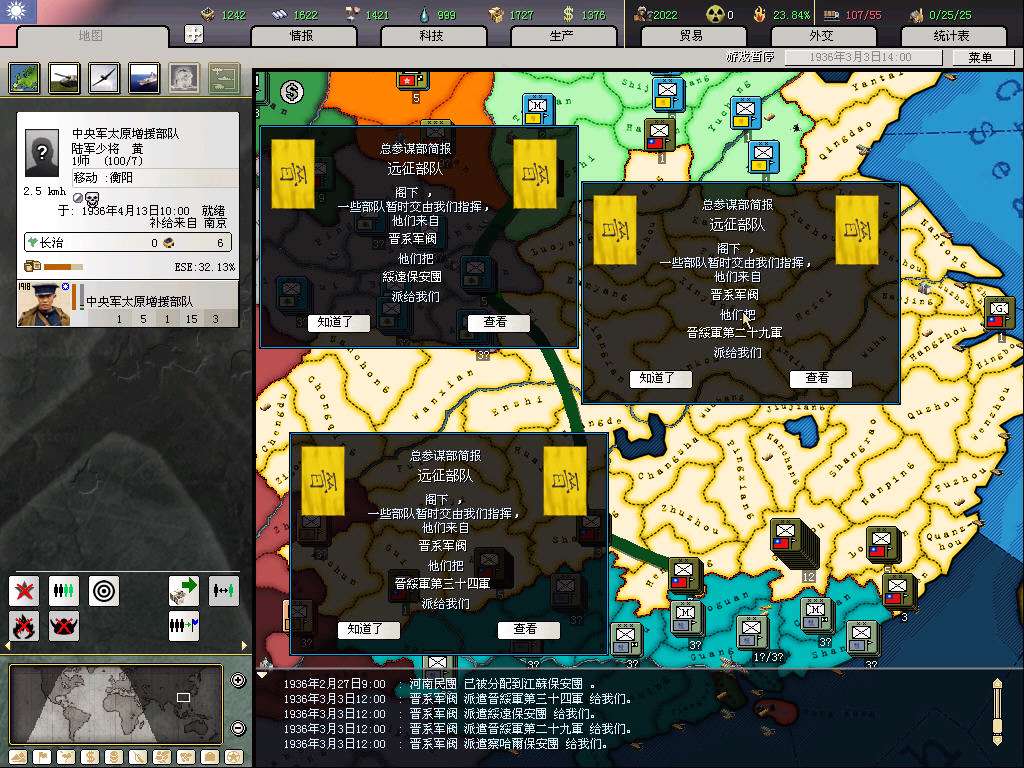Image resolution: width=1024 pixels, height=768 pixels.
Task: Open the 情报 intelligence tab
Action: tap(302, 36)
